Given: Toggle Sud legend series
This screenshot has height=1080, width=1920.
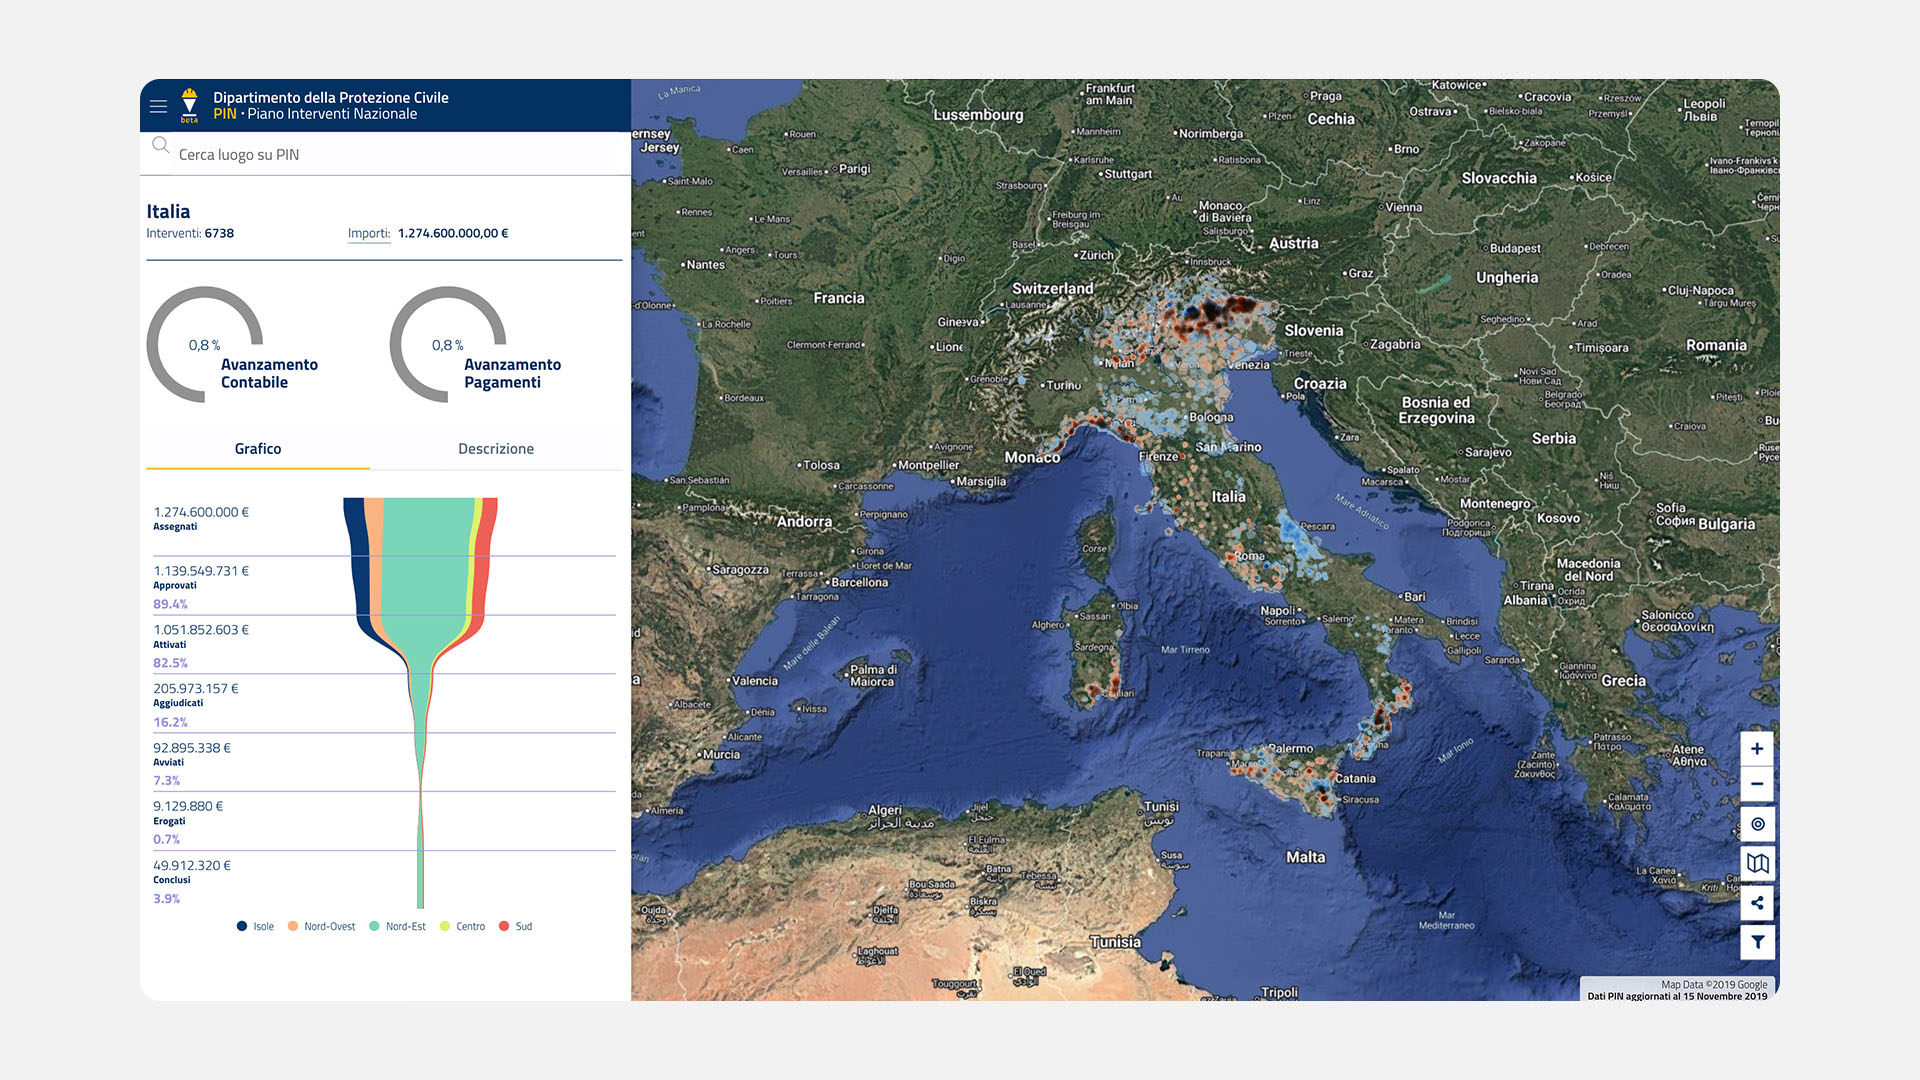Looking at the screenshot, I should tap(516, 927).
